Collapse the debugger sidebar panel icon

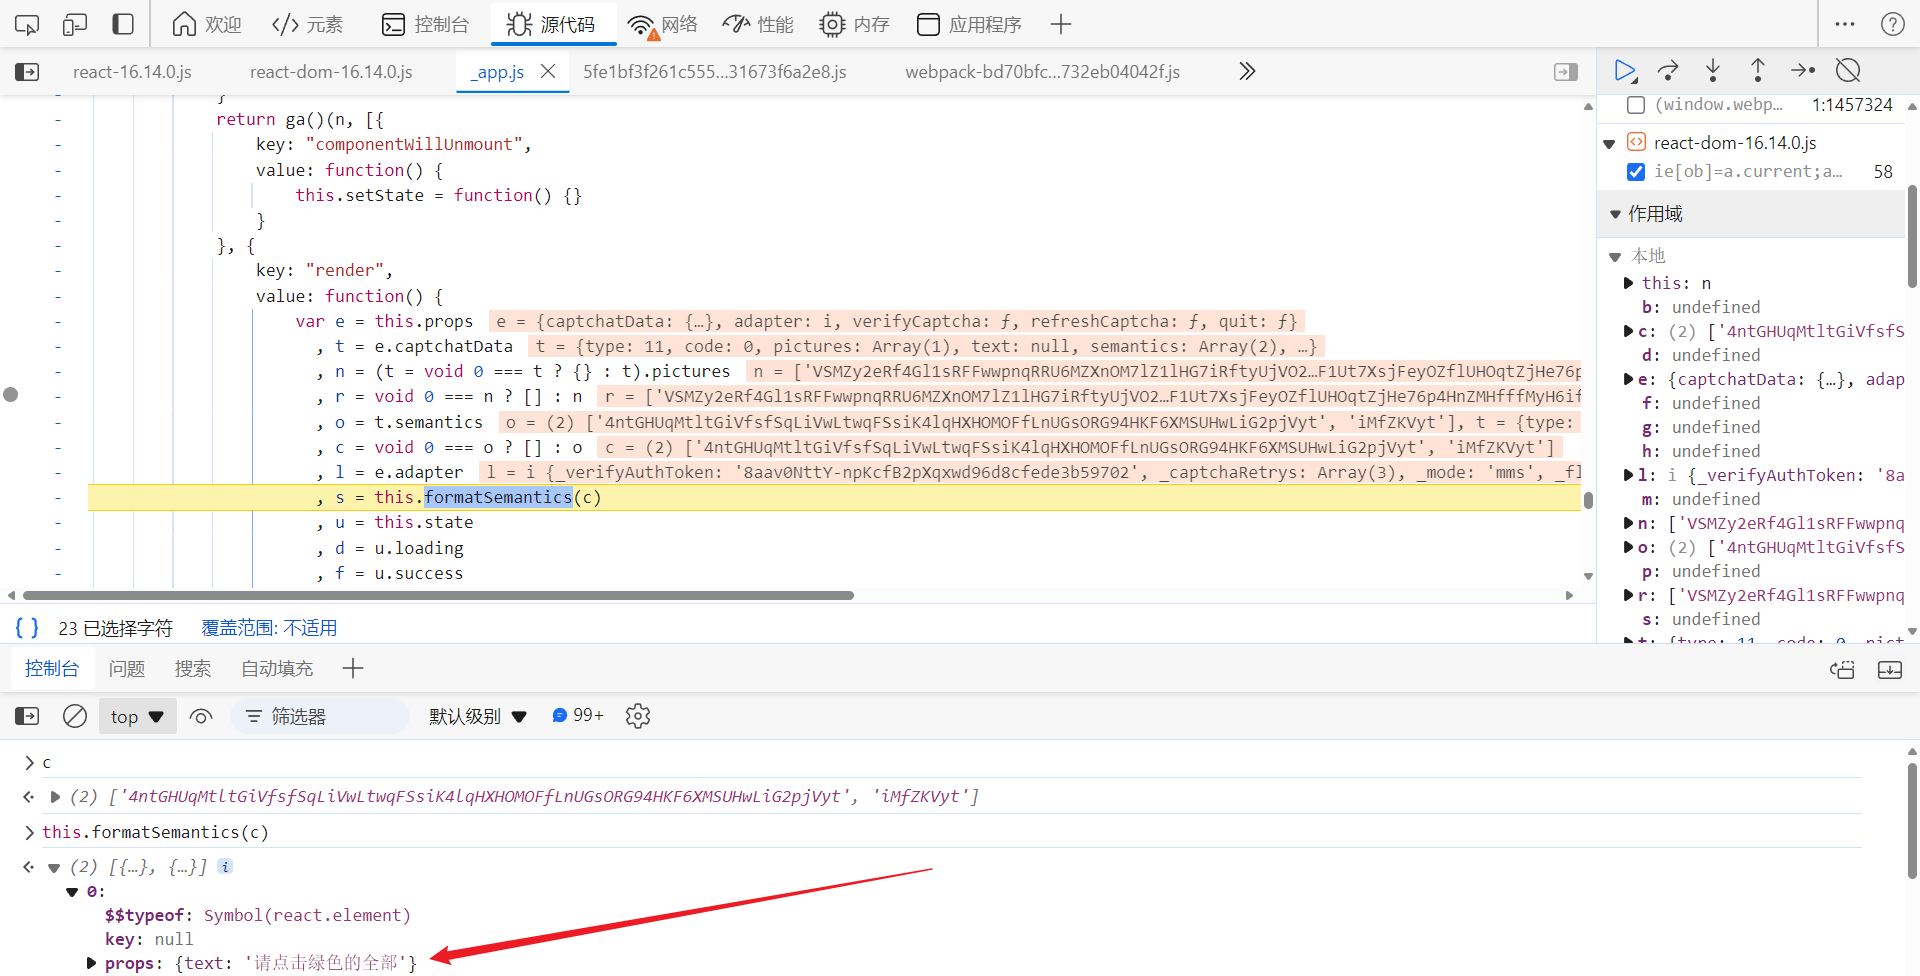[1566, 72]
